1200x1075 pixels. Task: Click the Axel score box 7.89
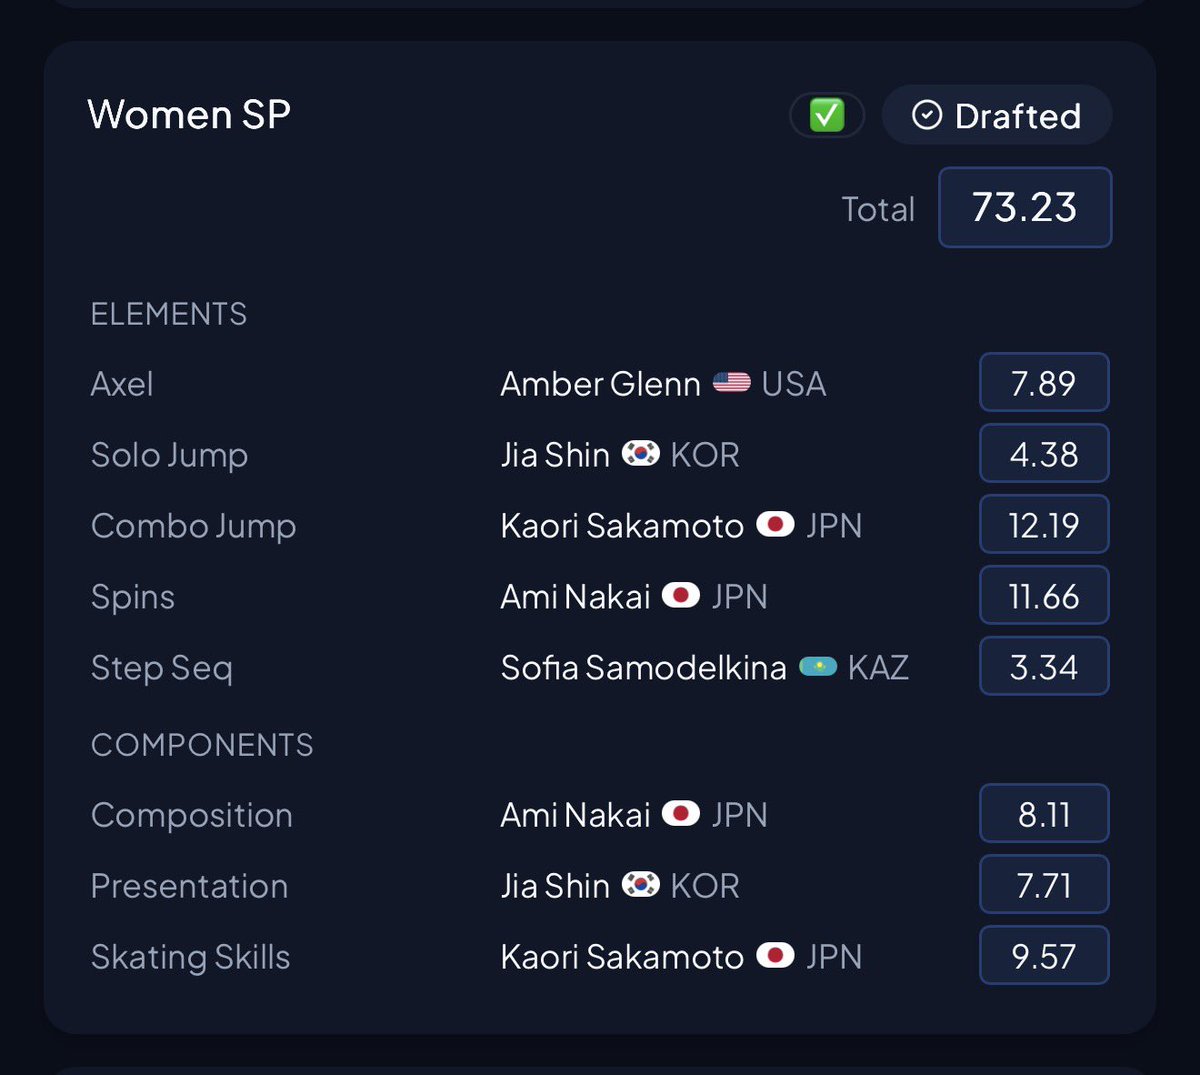pos(1044,383)
